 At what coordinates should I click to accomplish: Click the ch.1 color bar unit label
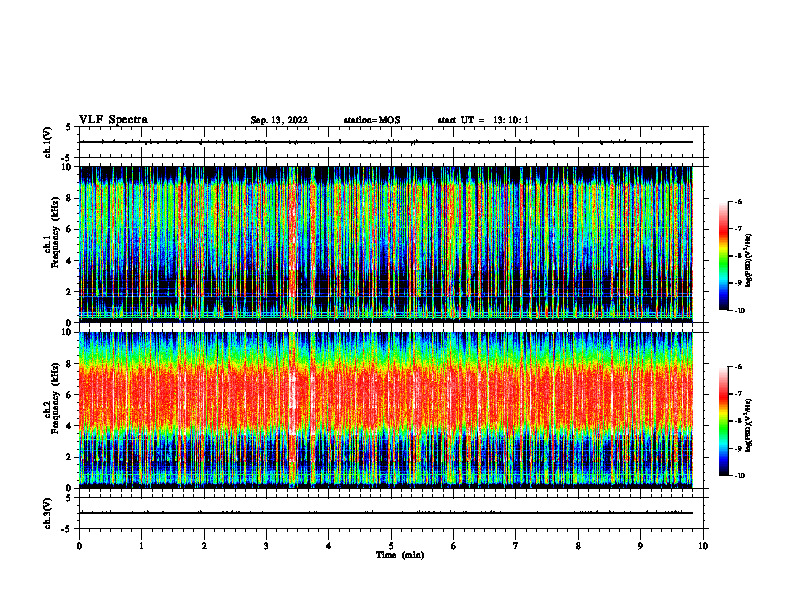point(748,260)
